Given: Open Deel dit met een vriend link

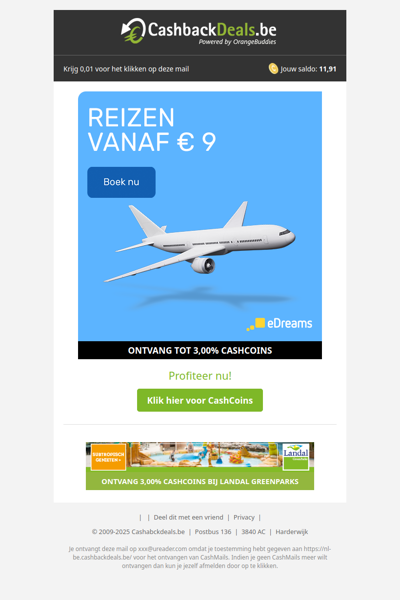Looking at the screenshot, I should click(x=188, y=517).
